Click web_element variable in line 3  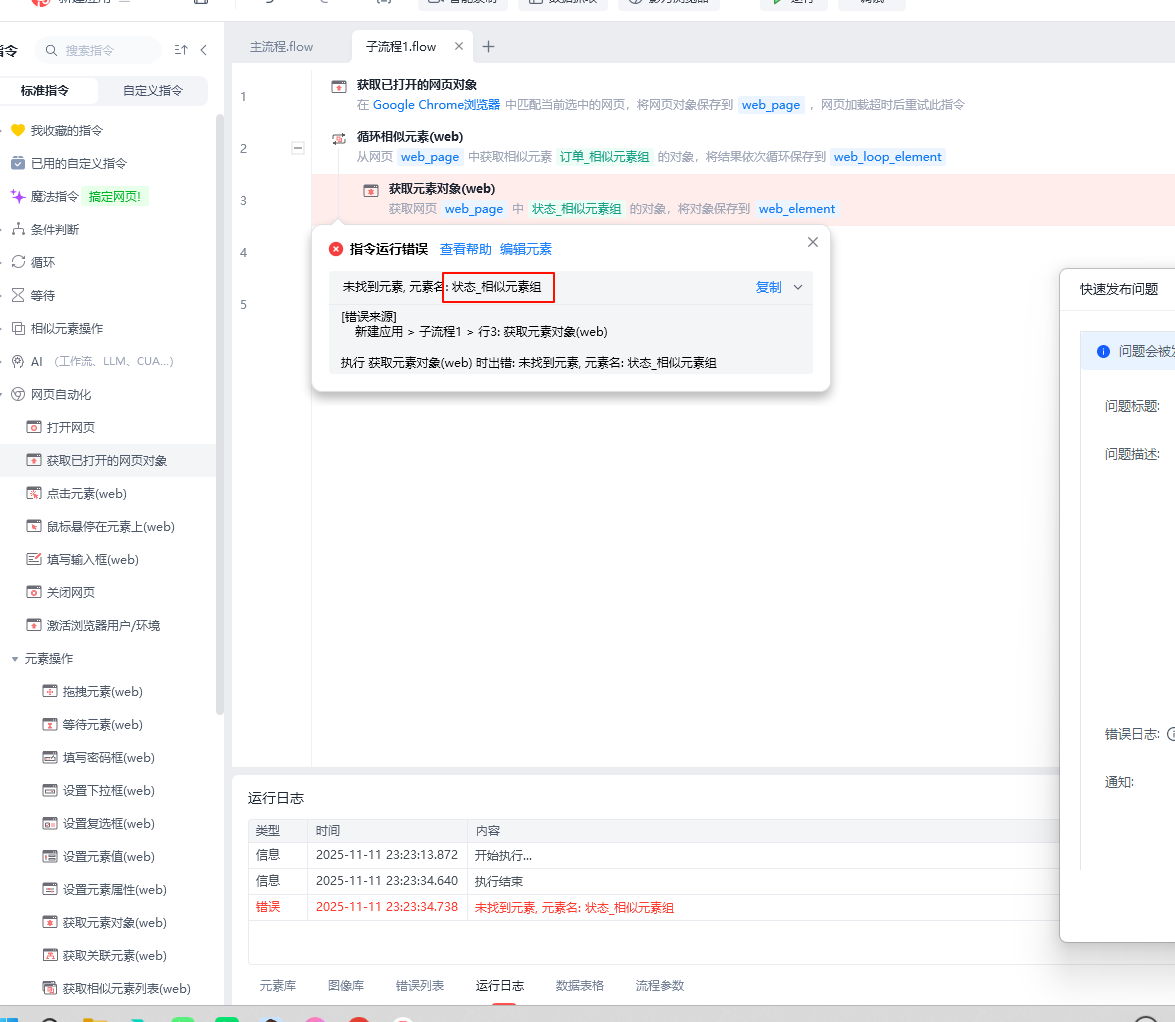(797, 209)
